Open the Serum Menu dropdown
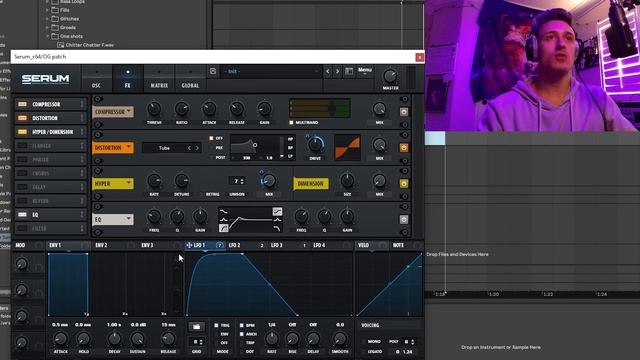640x360 pixels. pos(365,71)
